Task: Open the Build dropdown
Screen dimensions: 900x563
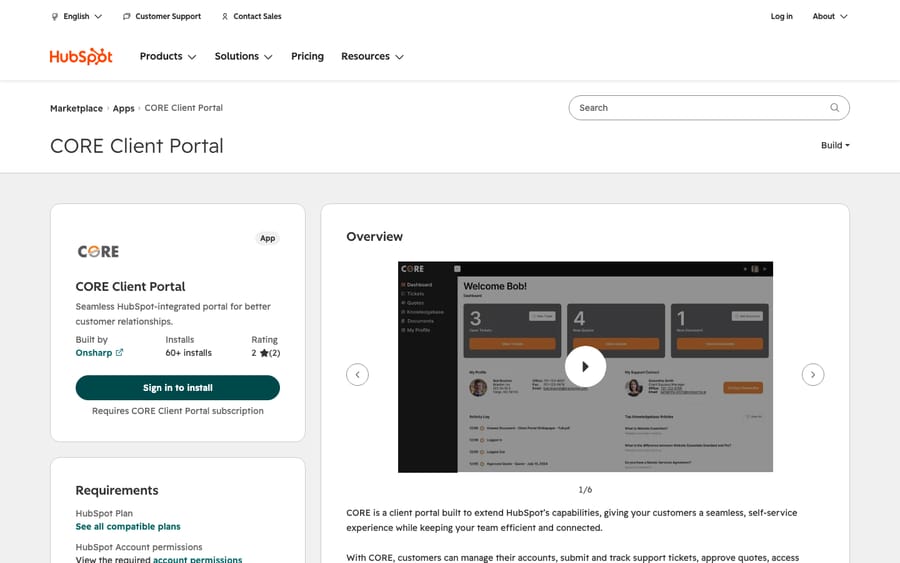Action: (x=835, y=145)
